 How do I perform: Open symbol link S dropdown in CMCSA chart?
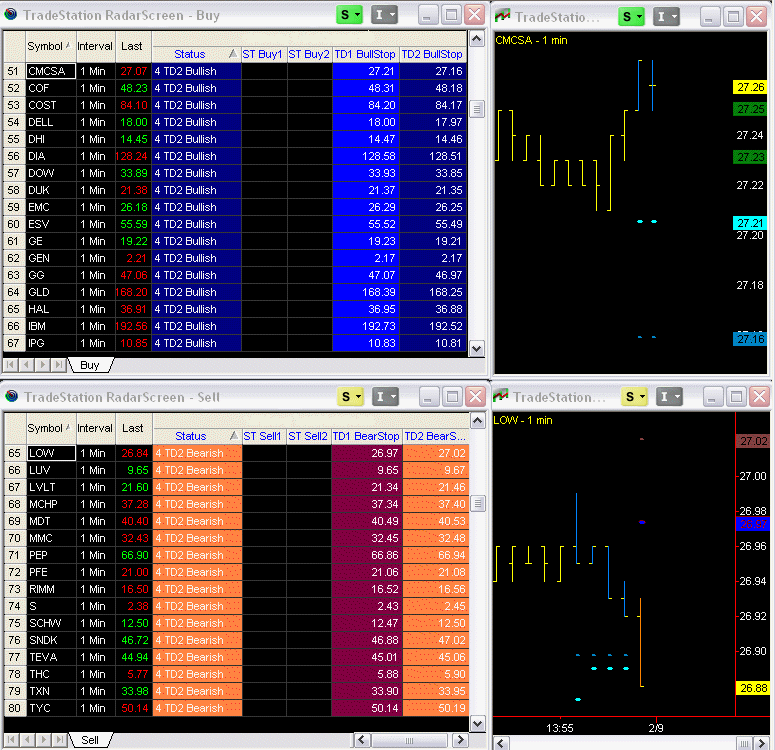[x=631, y=17]
